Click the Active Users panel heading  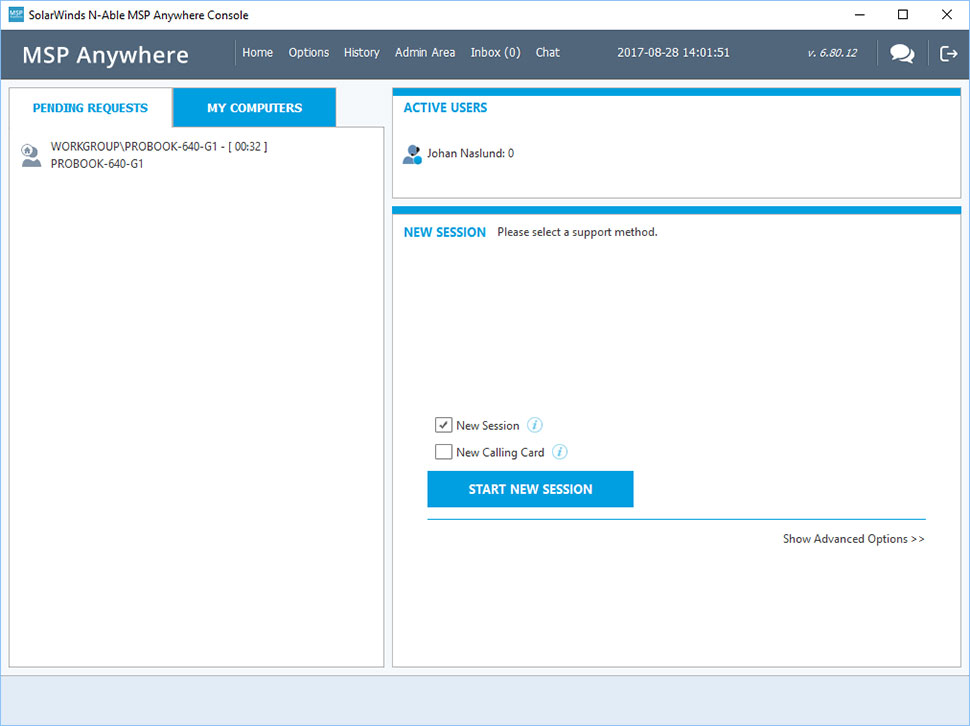coord(445,108)
